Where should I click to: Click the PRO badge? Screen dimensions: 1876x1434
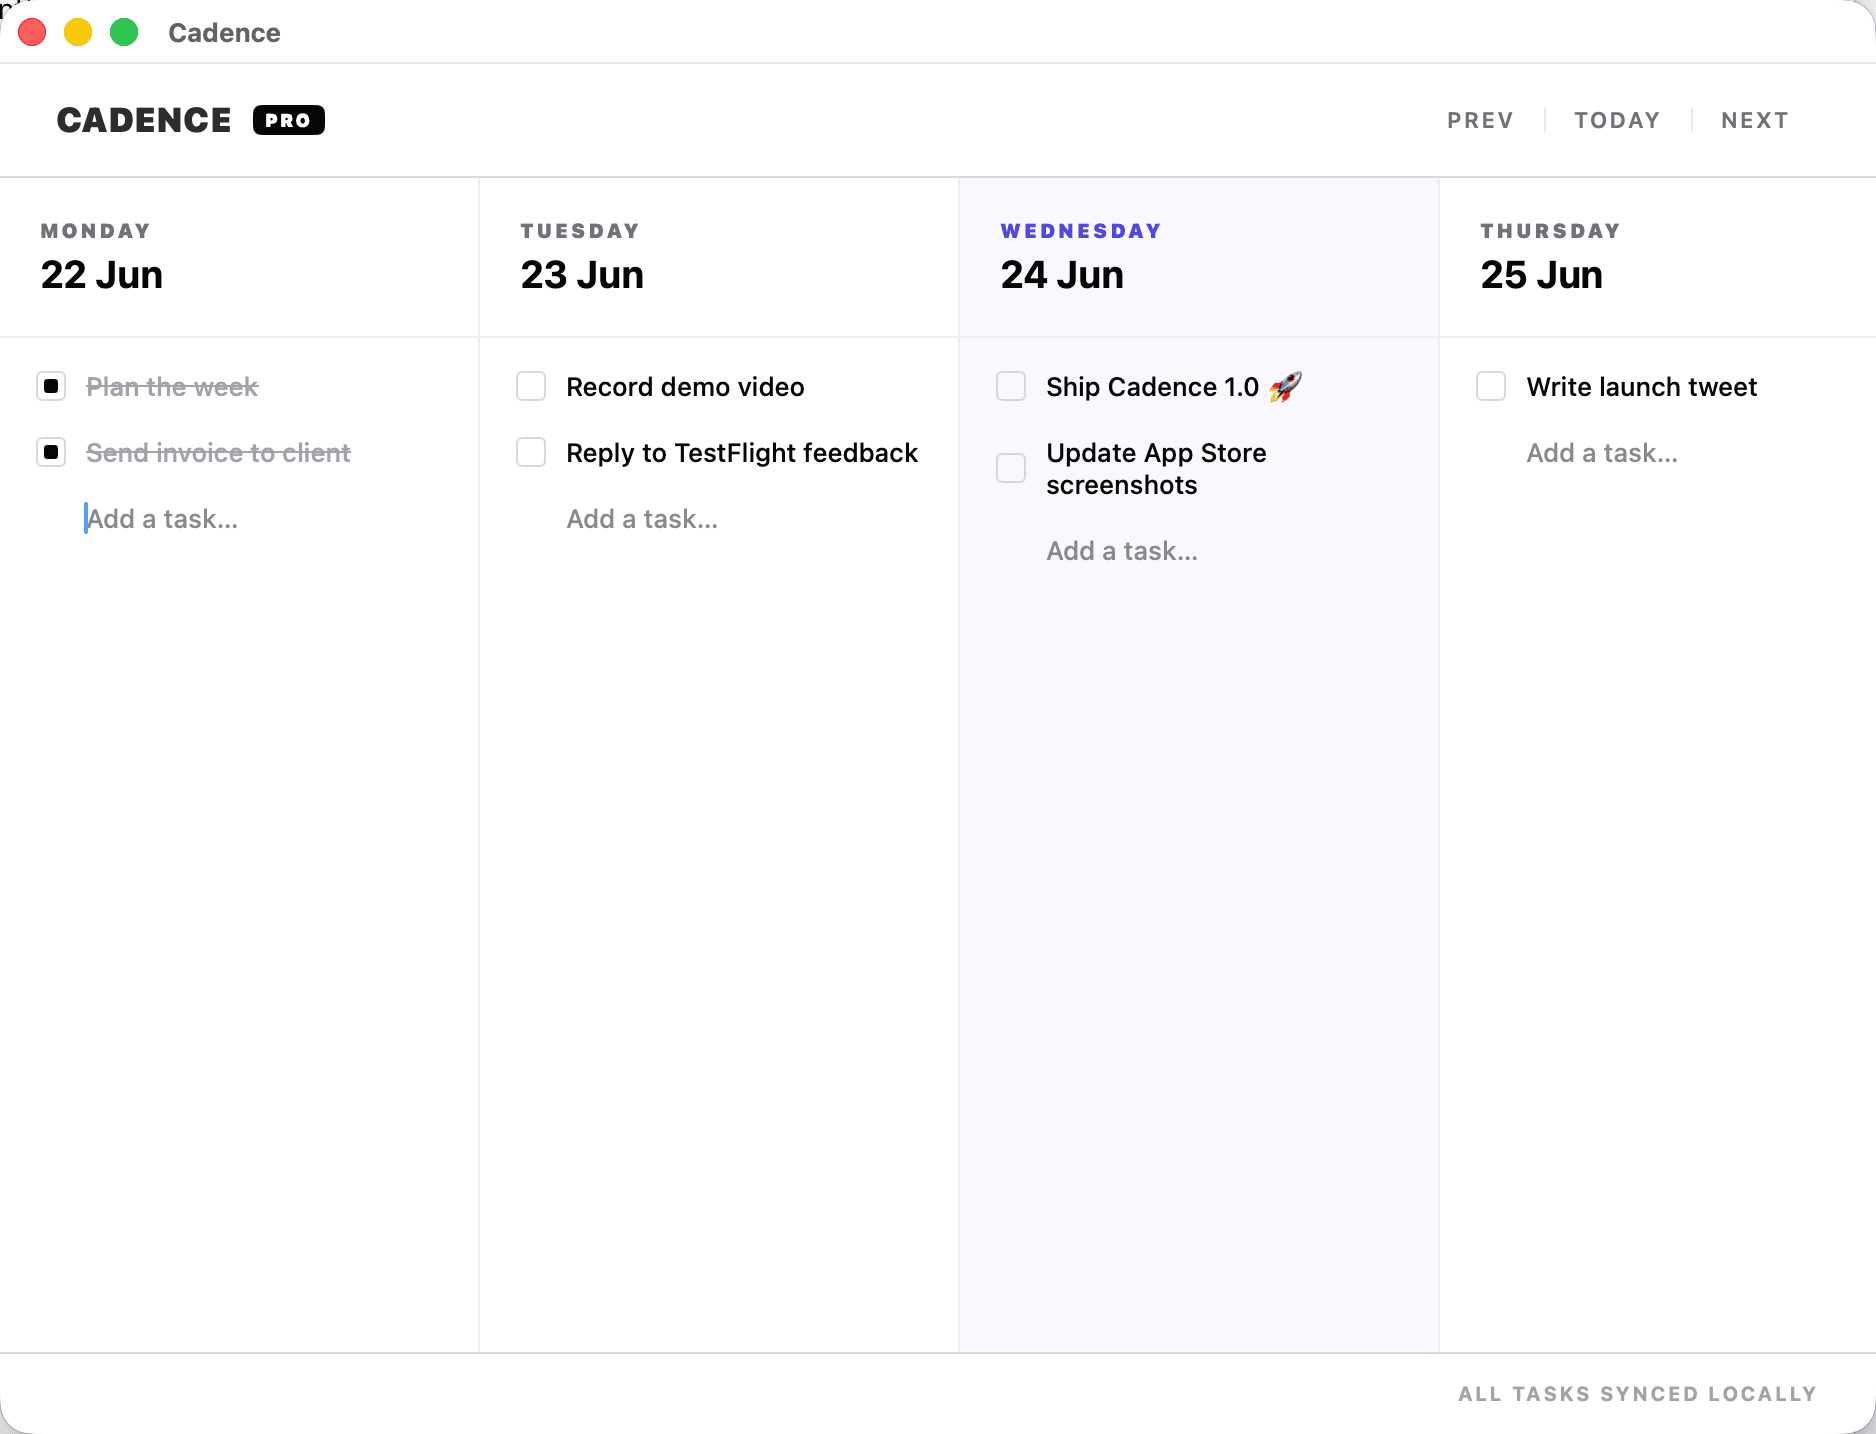point(288,120)
